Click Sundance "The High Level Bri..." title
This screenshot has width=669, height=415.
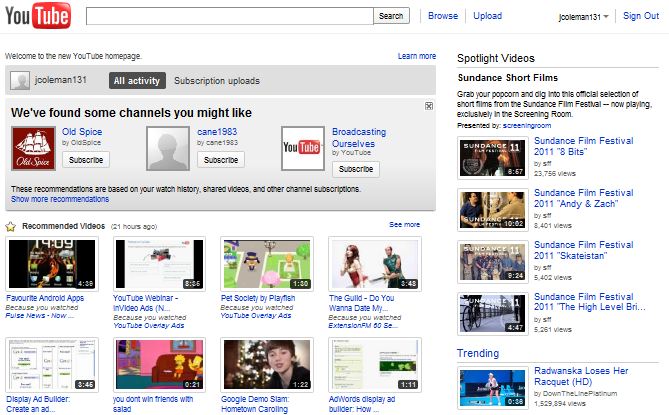[590, 302]
